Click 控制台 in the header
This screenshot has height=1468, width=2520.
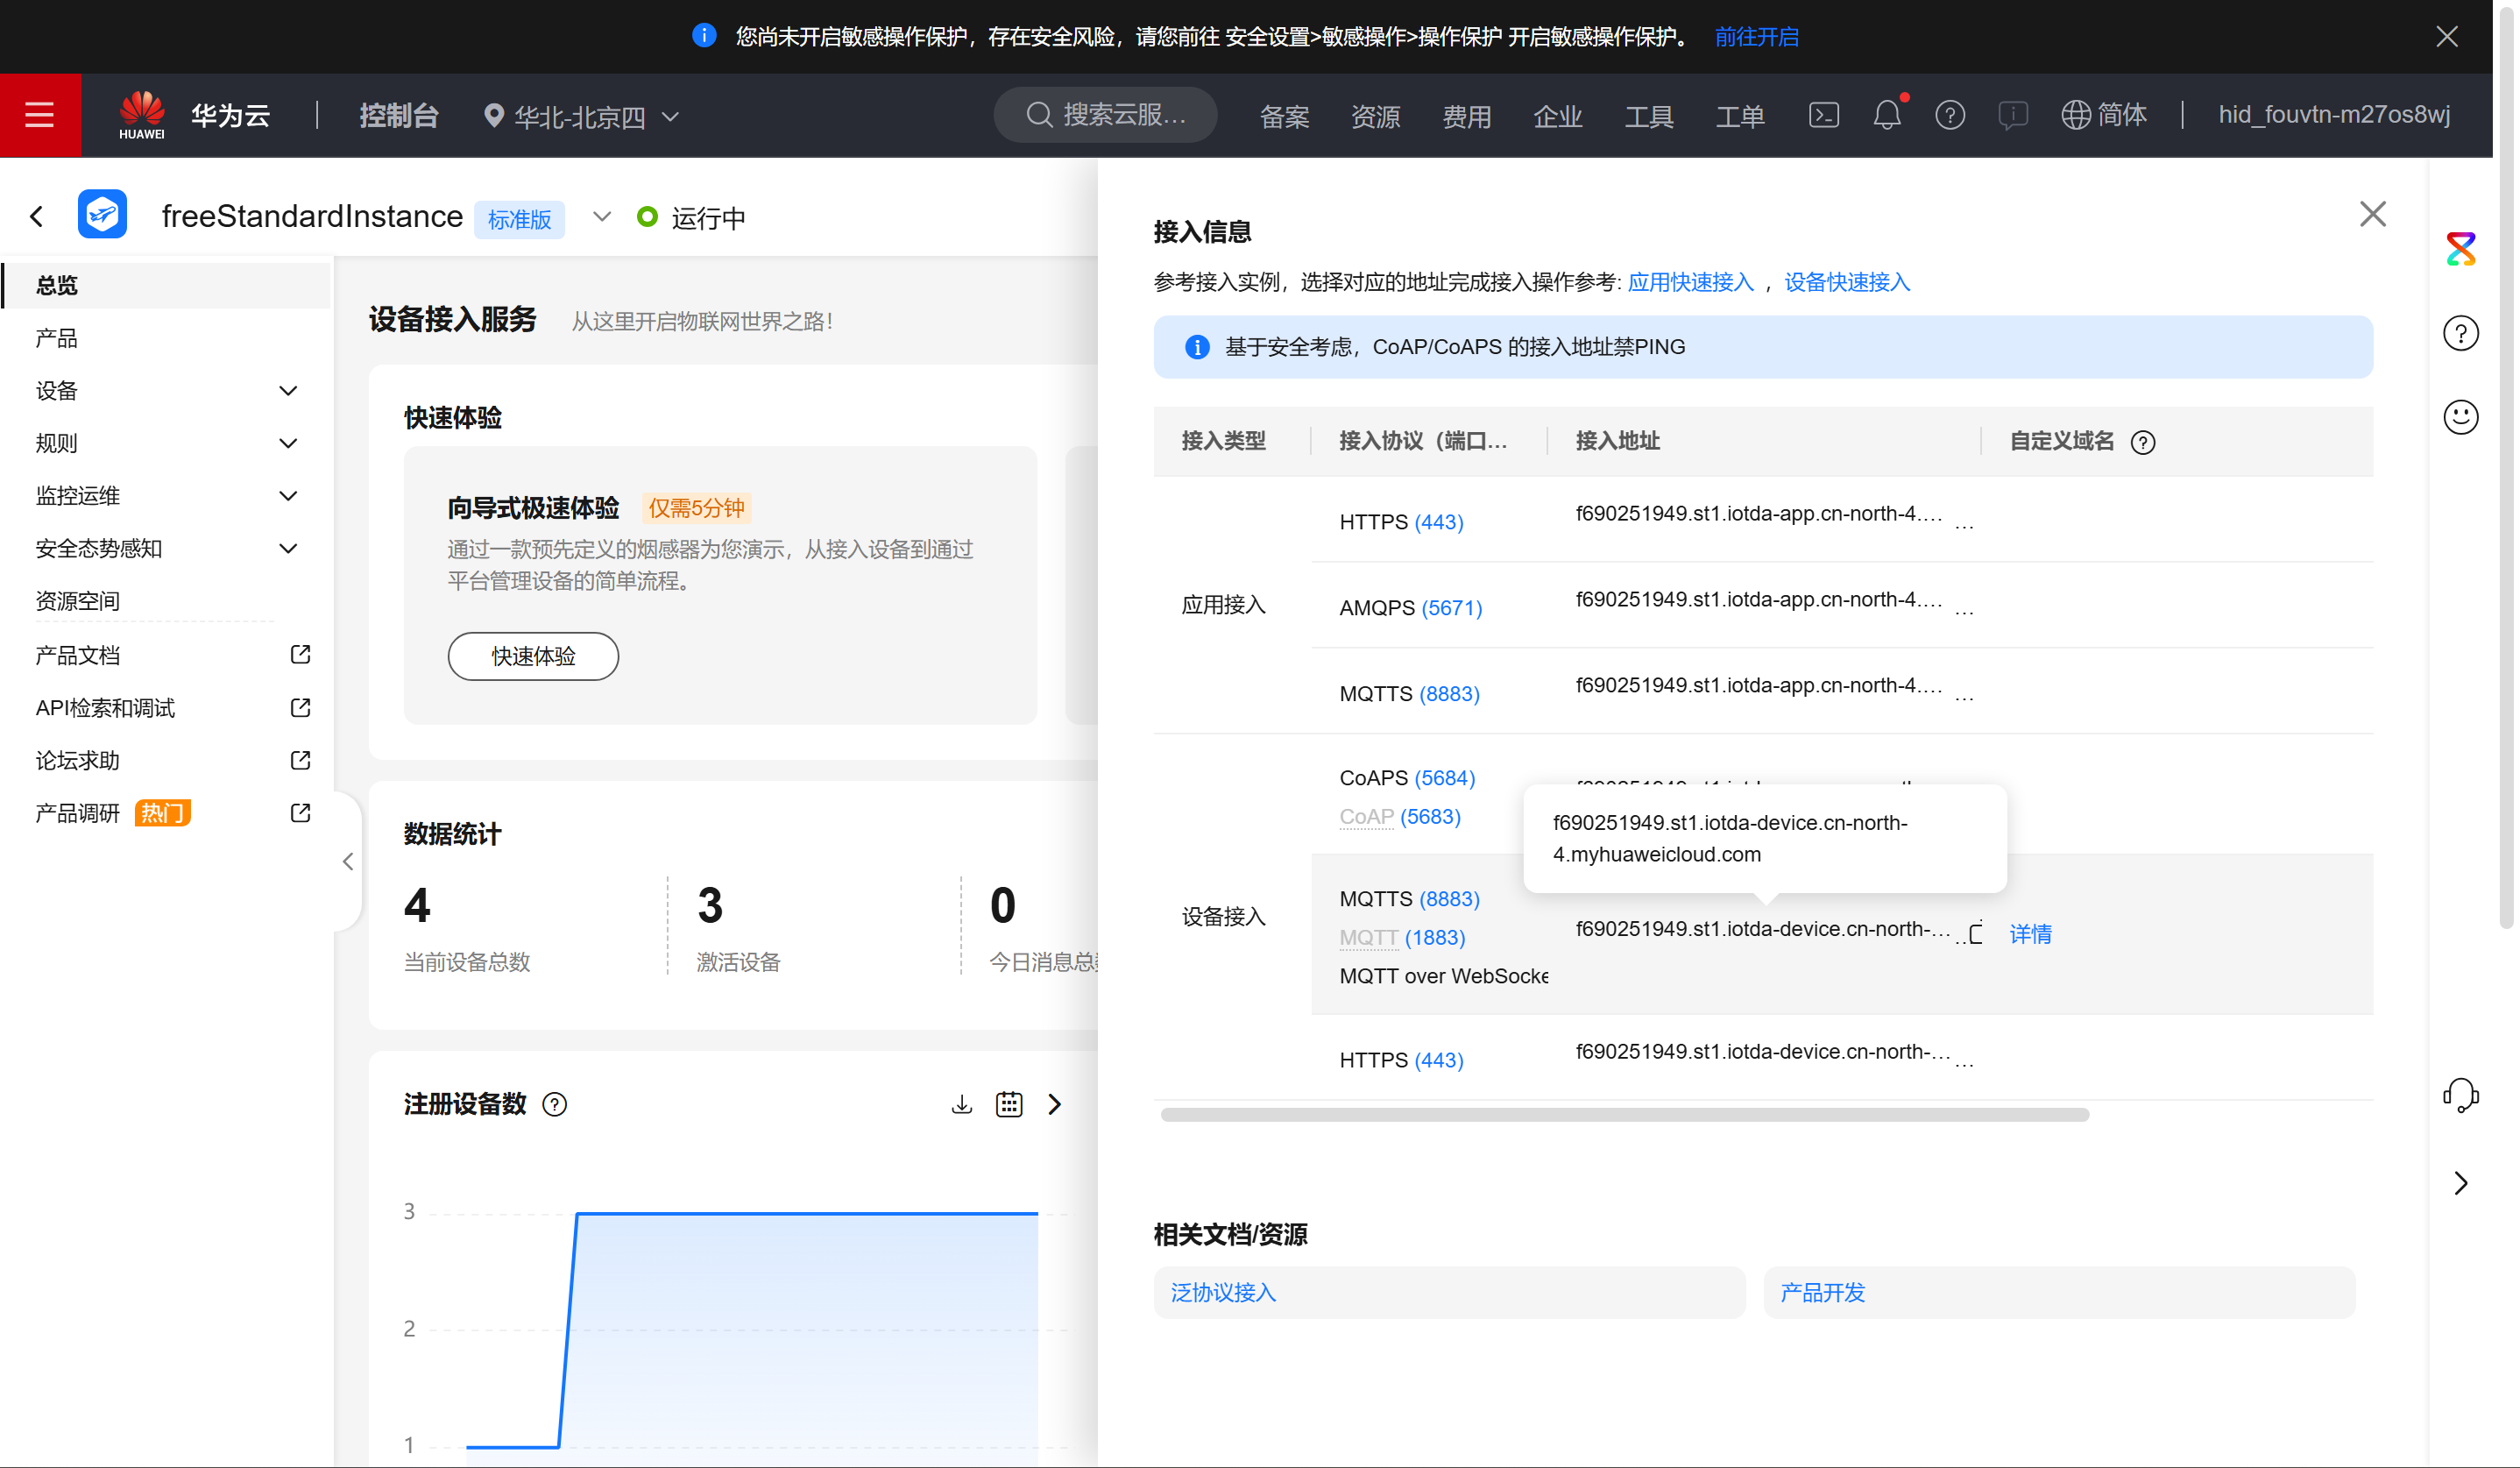[399, 116]
